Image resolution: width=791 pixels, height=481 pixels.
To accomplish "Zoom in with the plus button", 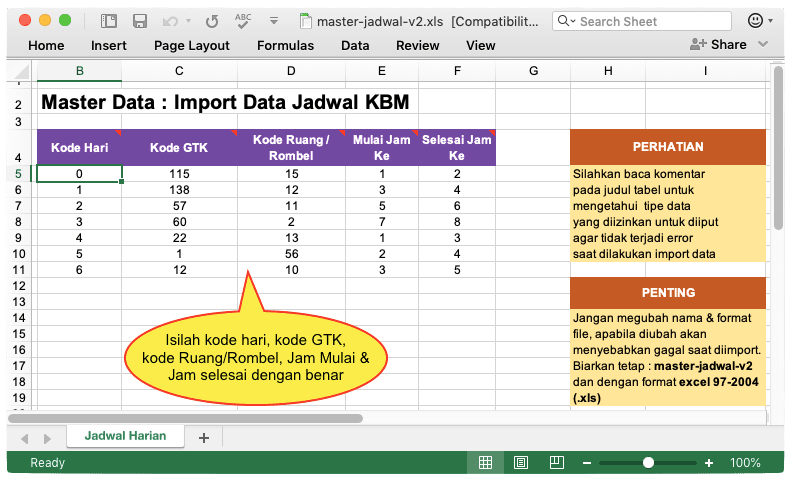I will pos(709,463).
